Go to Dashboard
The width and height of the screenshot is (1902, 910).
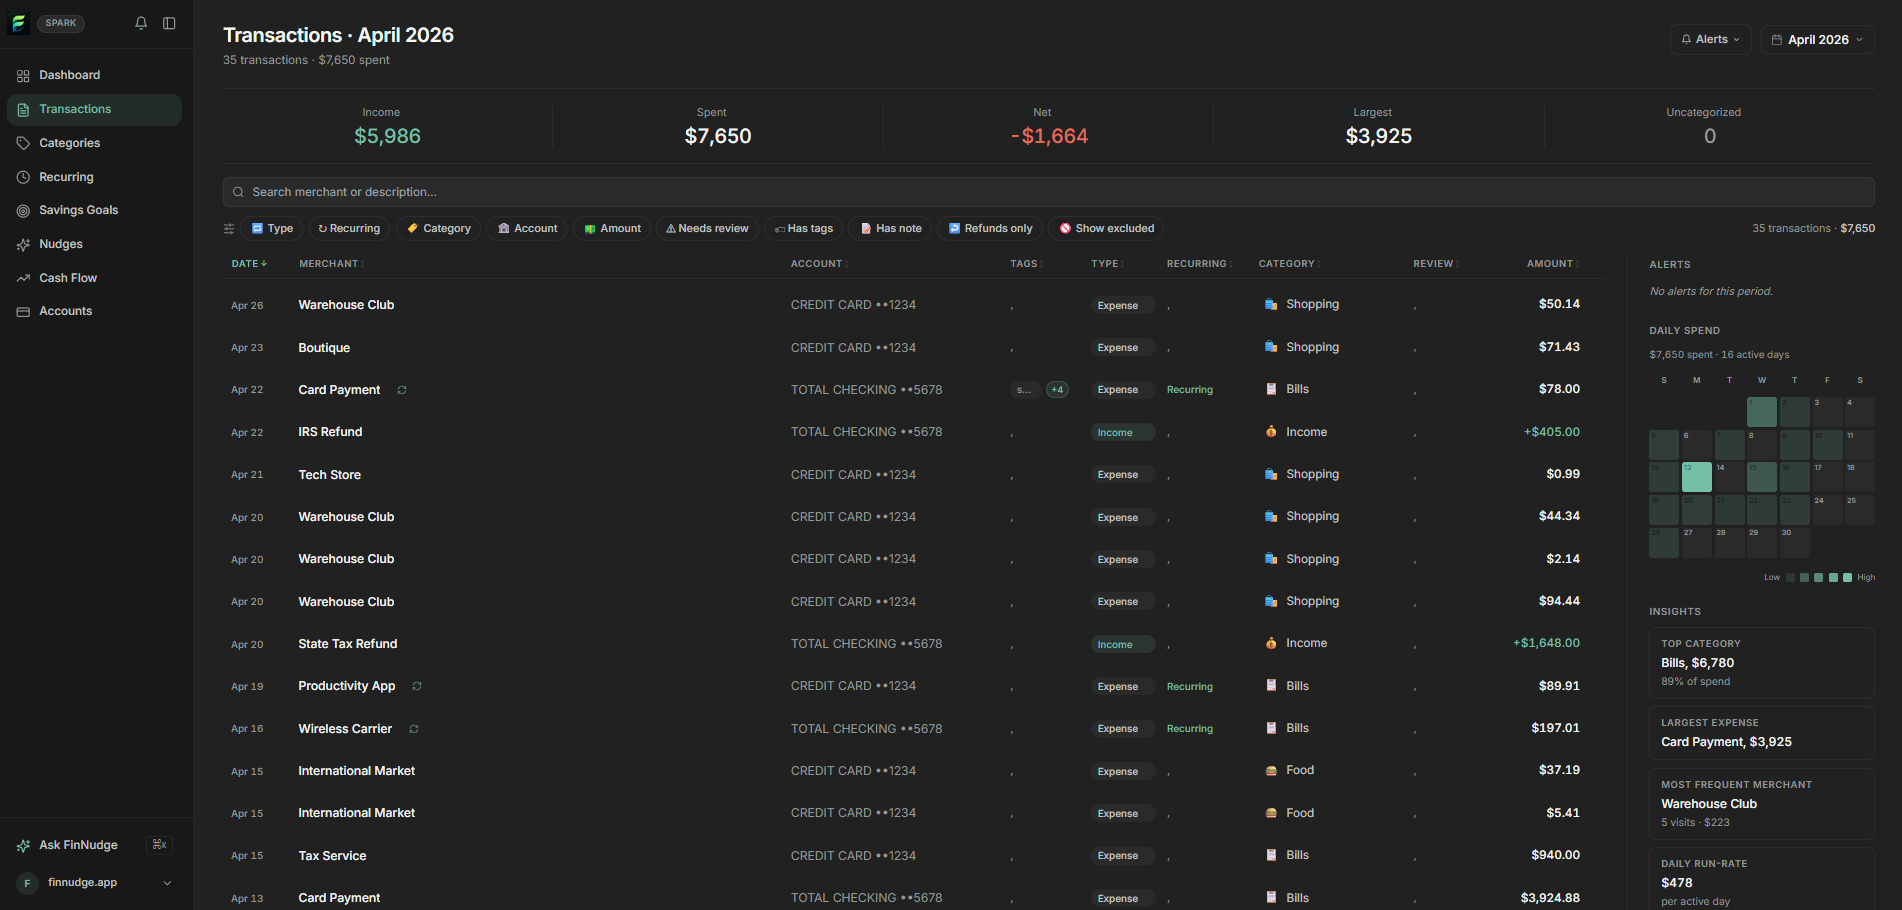(x=94, y=75)
